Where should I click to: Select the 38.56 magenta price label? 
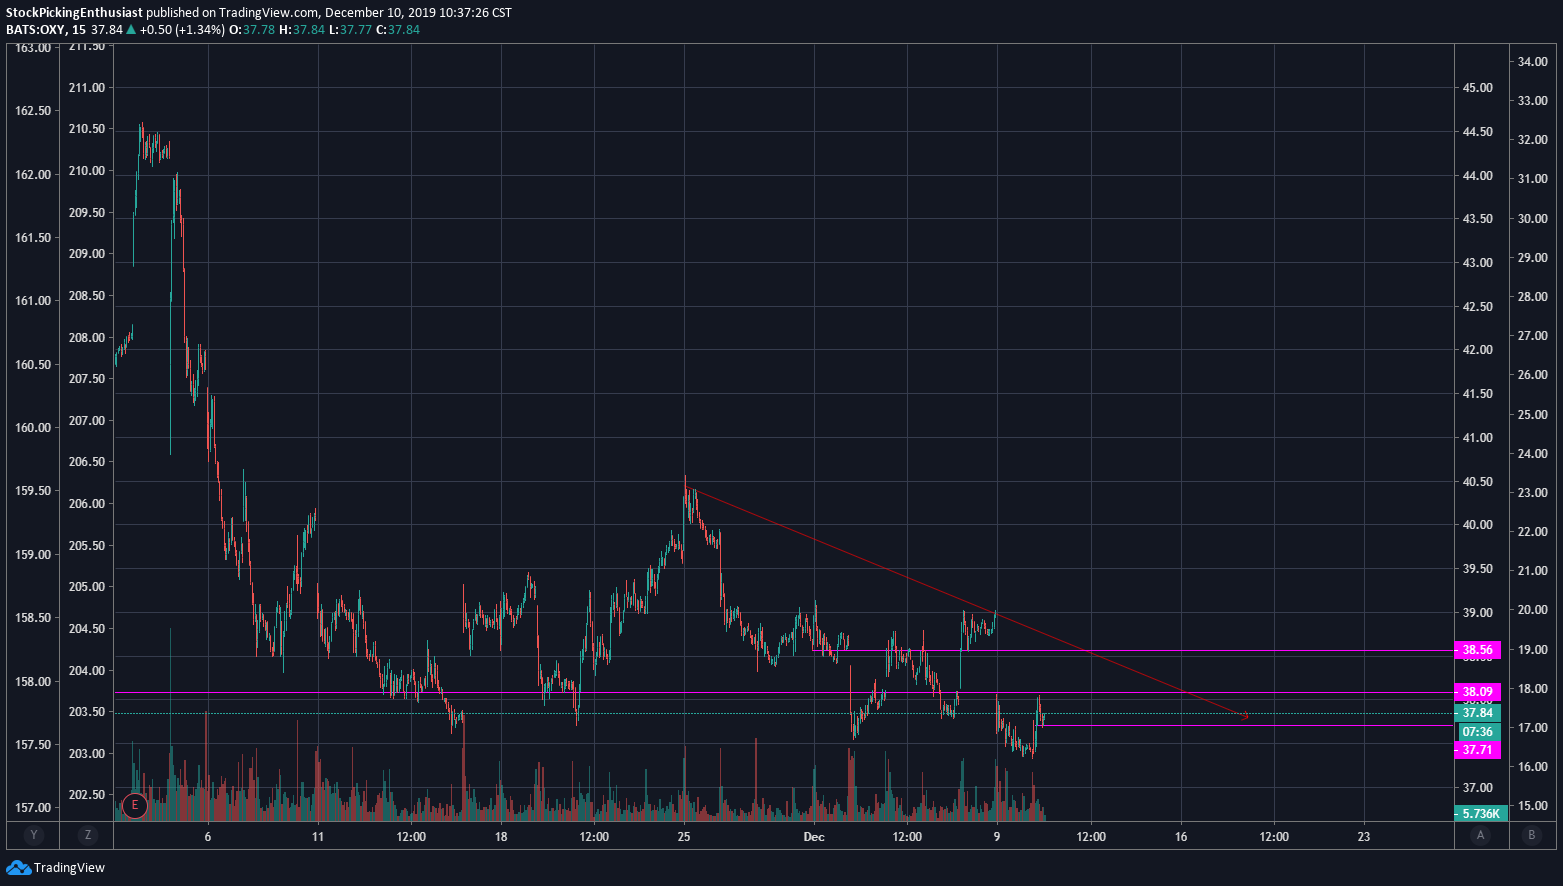point(1477,650)
